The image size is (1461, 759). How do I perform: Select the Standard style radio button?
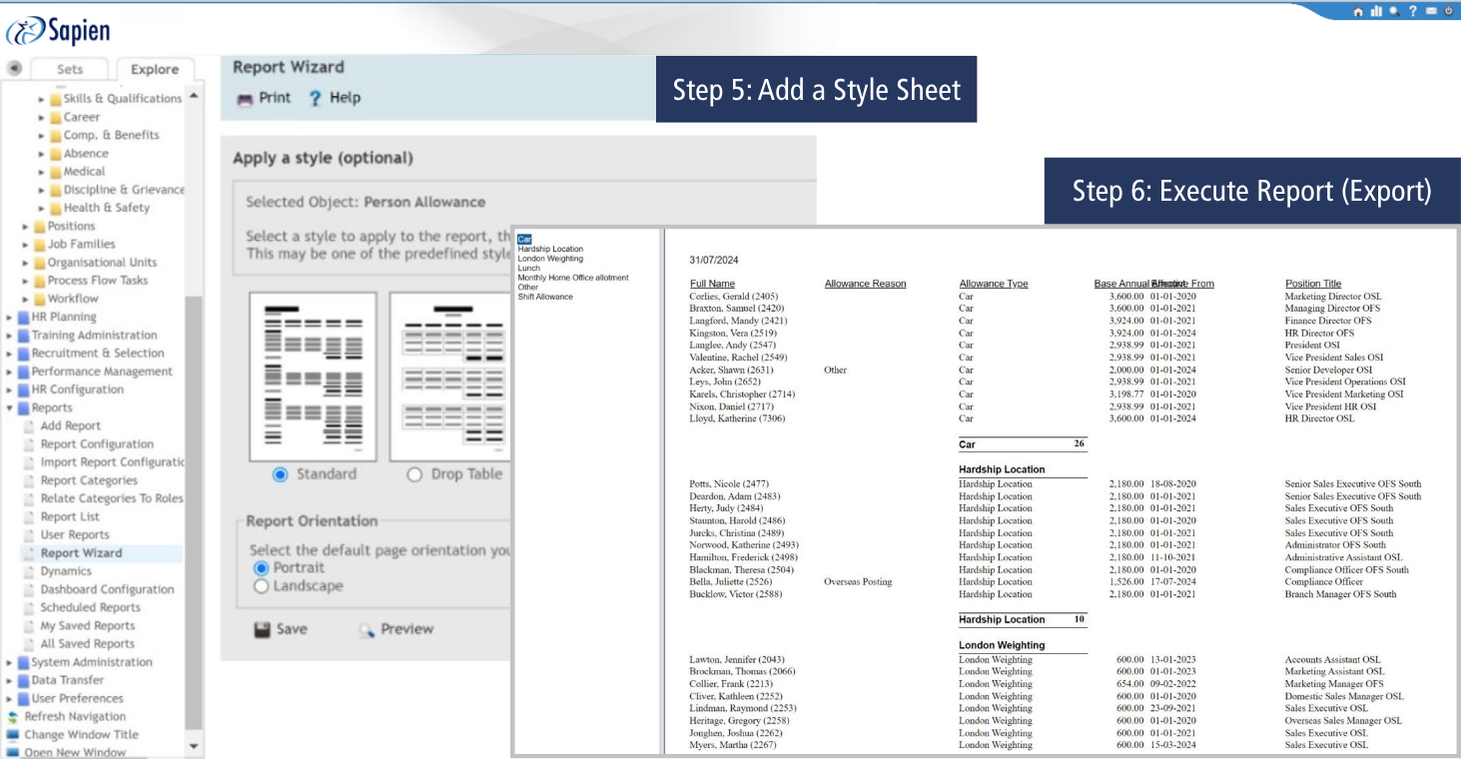(x=280, y=475)
